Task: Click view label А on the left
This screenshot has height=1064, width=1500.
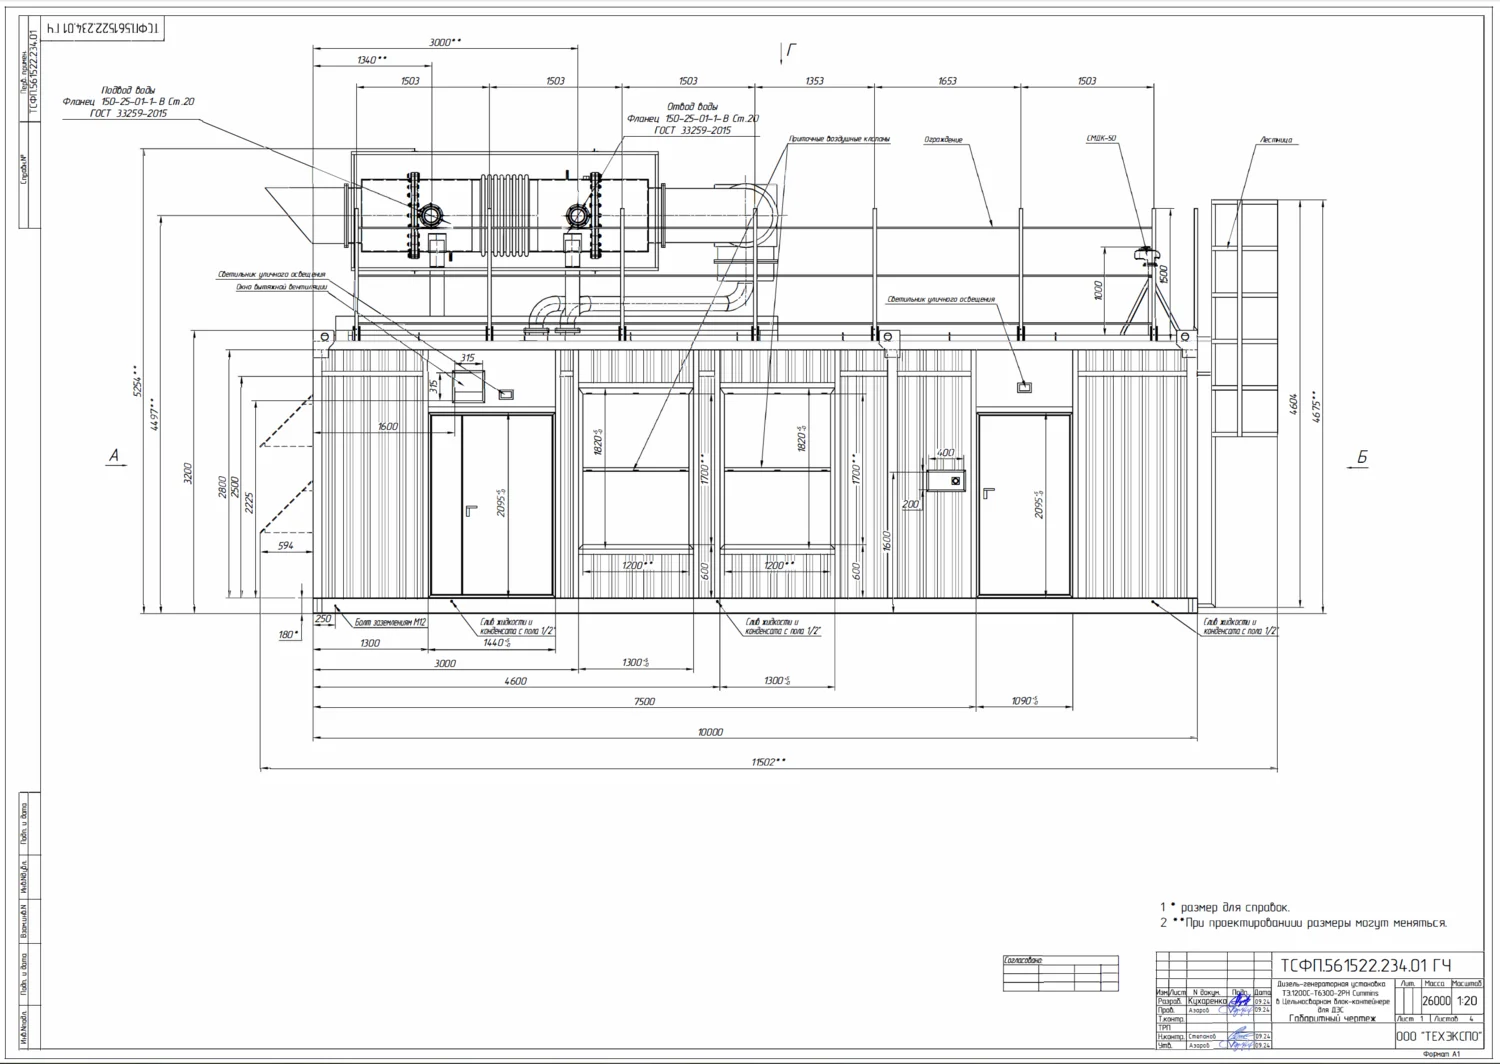Action: pos(114,456)
